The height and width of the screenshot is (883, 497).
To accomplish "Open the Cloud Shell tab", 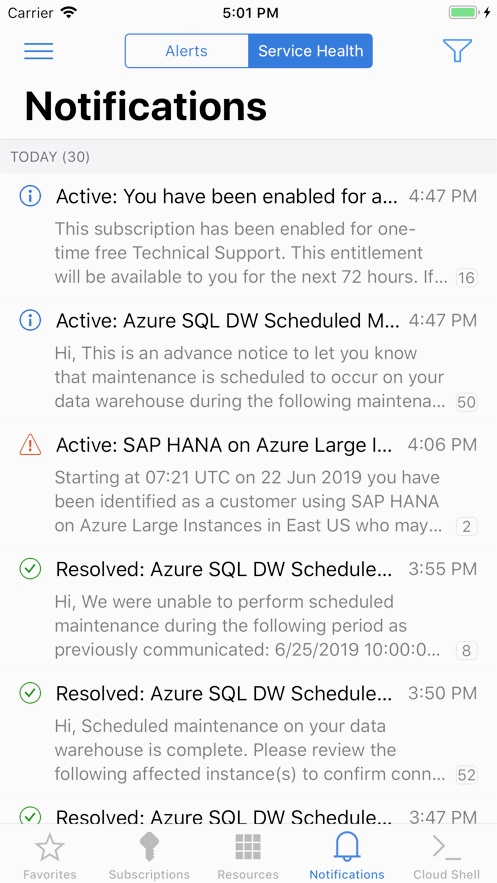I will point(446,856).
